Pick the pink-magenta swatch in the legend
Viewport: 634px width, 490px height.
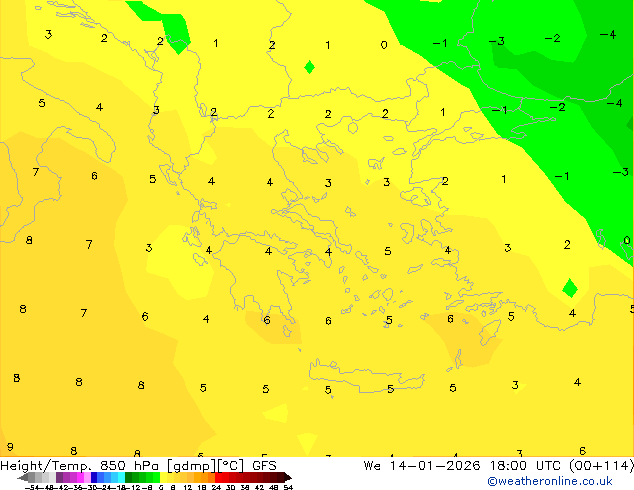[x=80, y=477]
